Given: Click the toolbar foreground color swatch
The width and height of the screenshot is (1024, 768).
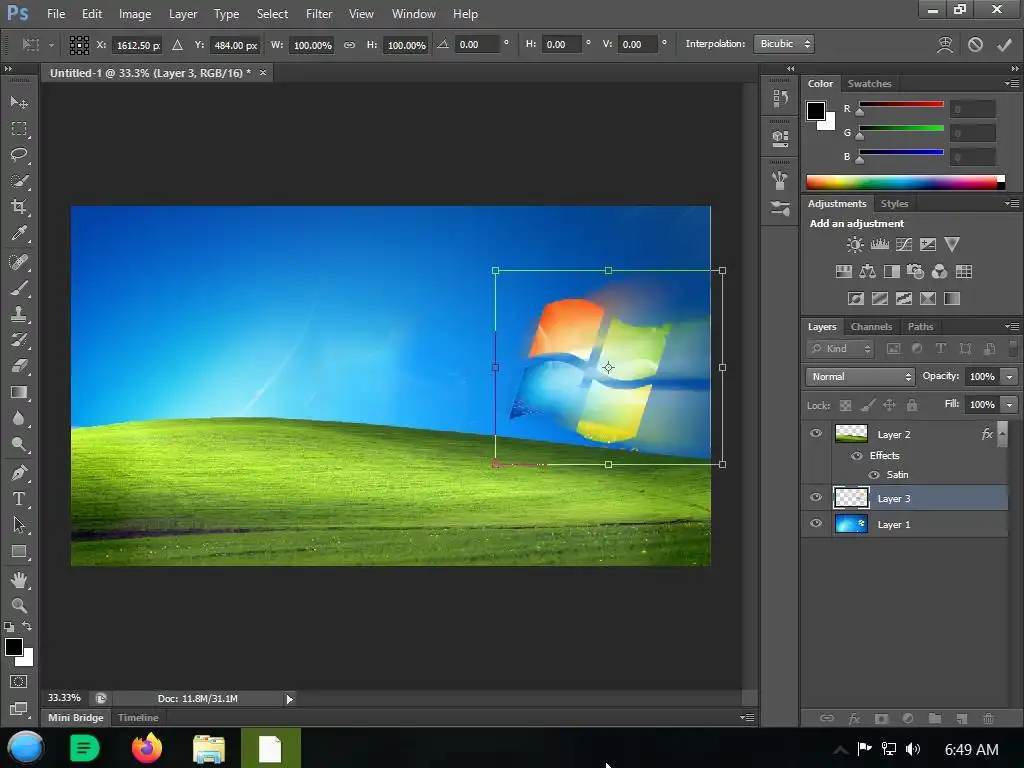Looking at the screenshot, I should coord(14,647).
